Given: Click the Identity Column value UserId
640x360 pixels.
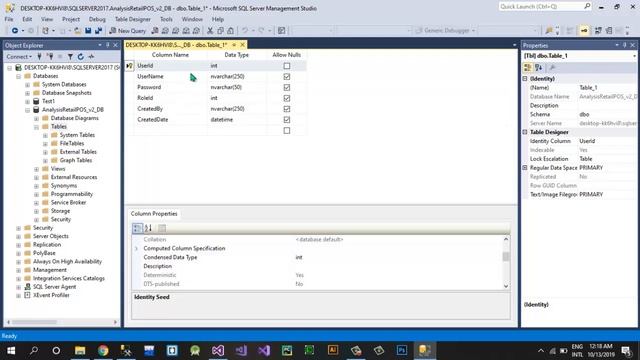Looking at the screenshot, I should 587,141.
